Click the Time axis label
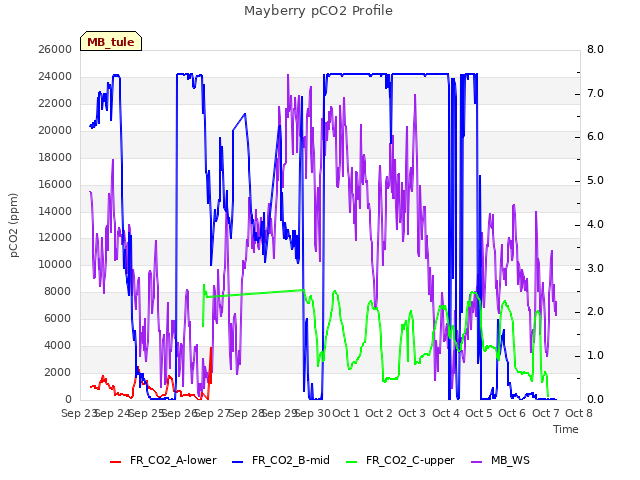 coord(566,429)
